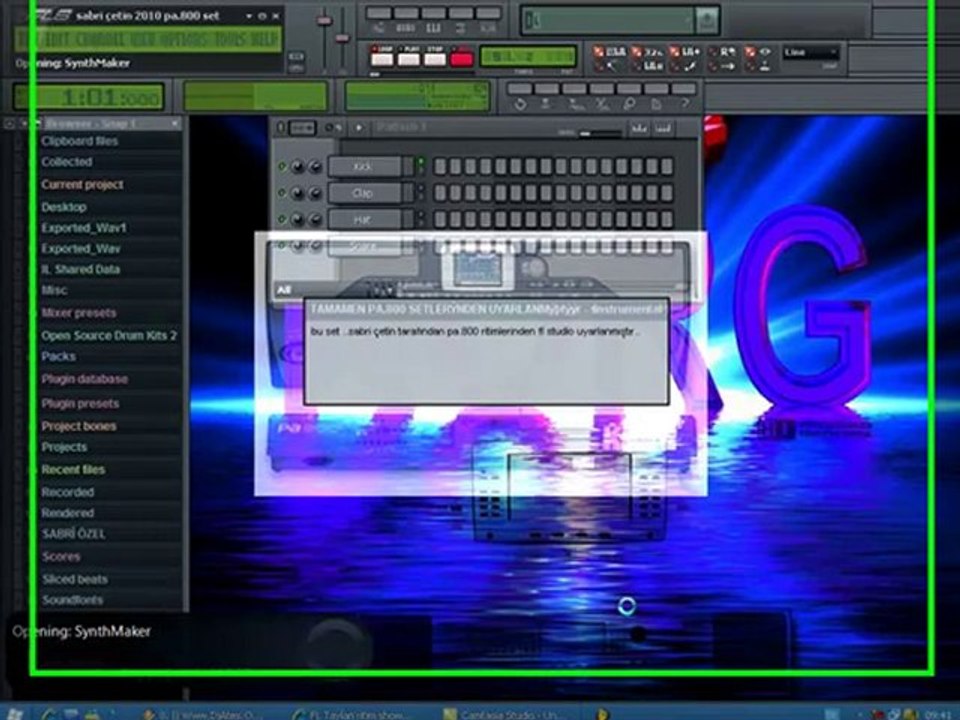This screenshot has width=960, height=720.
Task: Click the Clap channel button
Action: click(364, 193)
